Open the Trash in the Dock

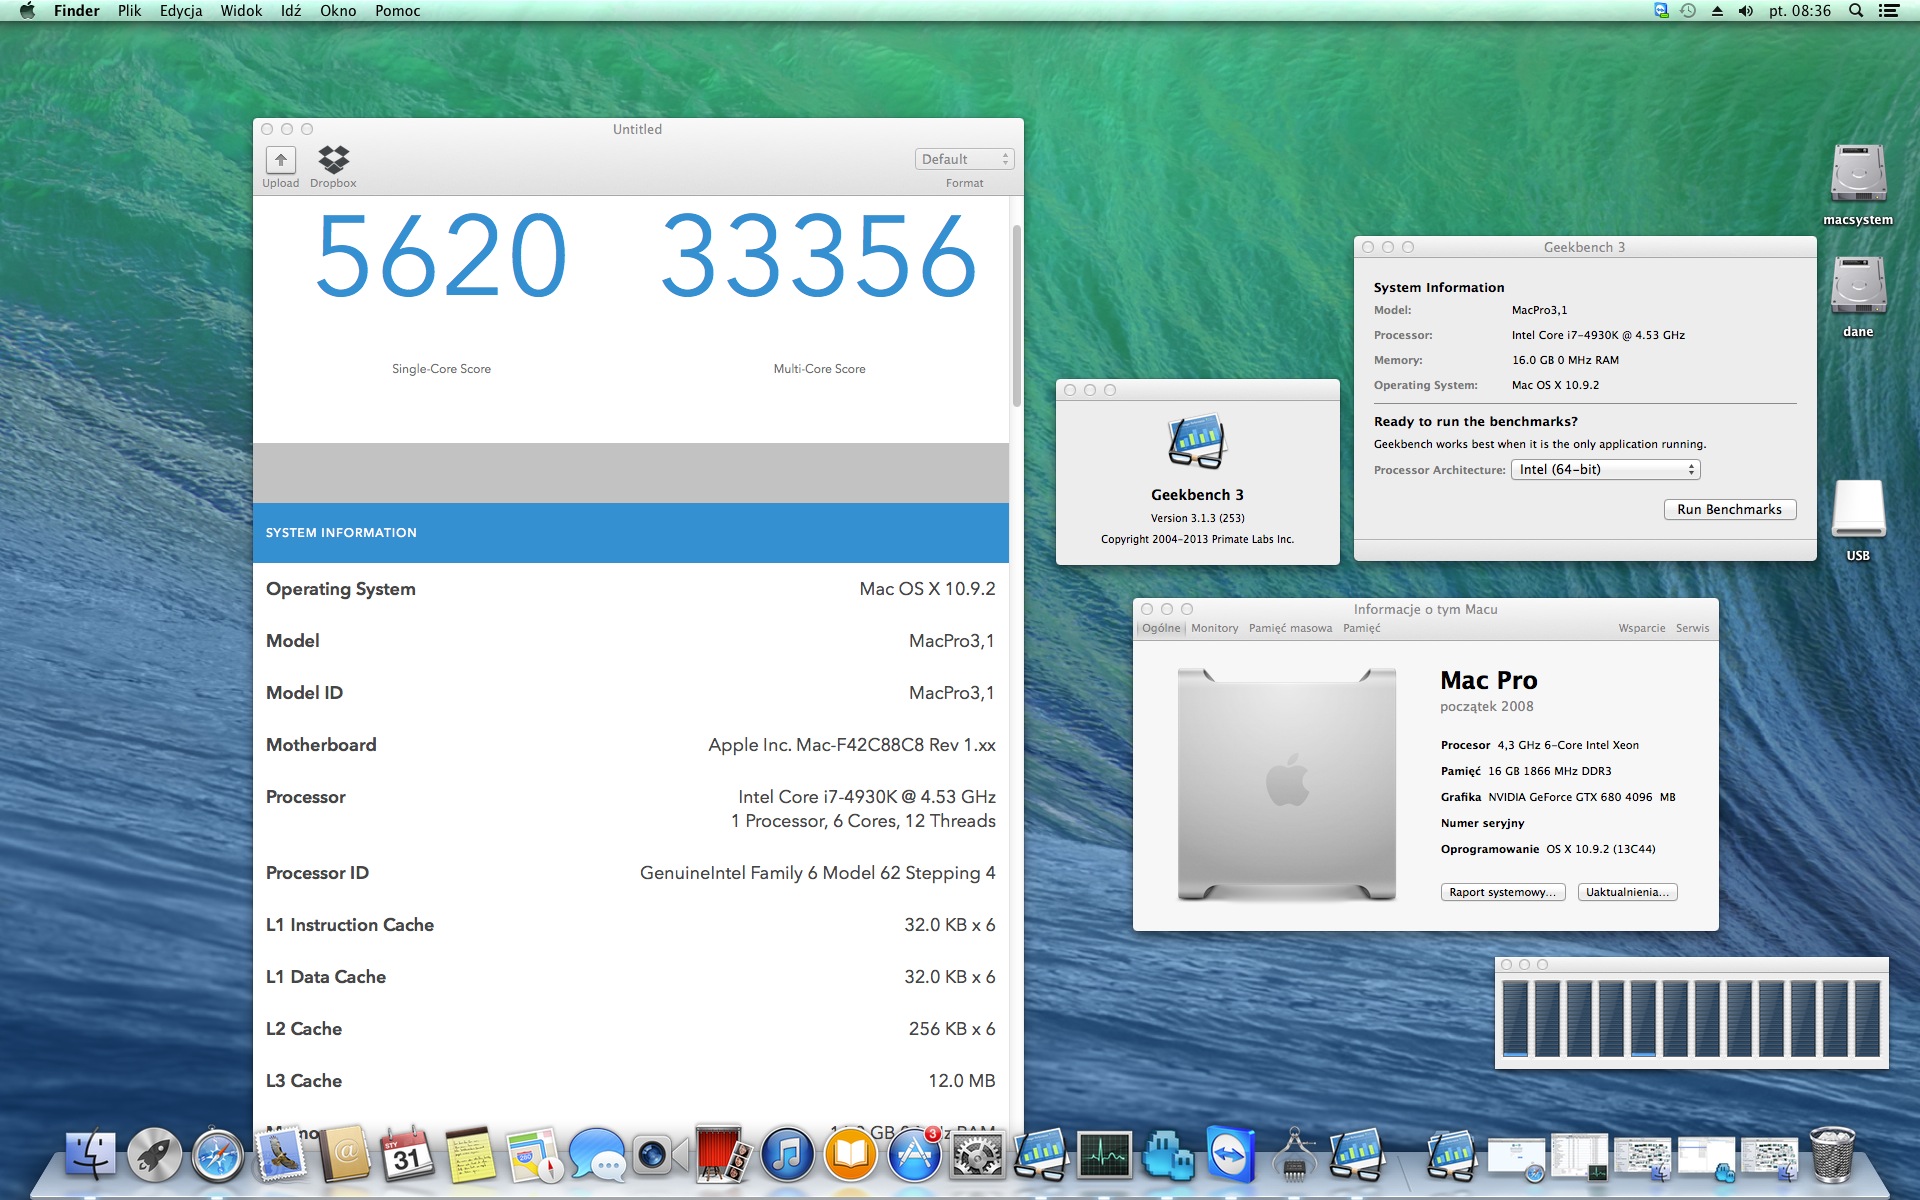1832,1155
